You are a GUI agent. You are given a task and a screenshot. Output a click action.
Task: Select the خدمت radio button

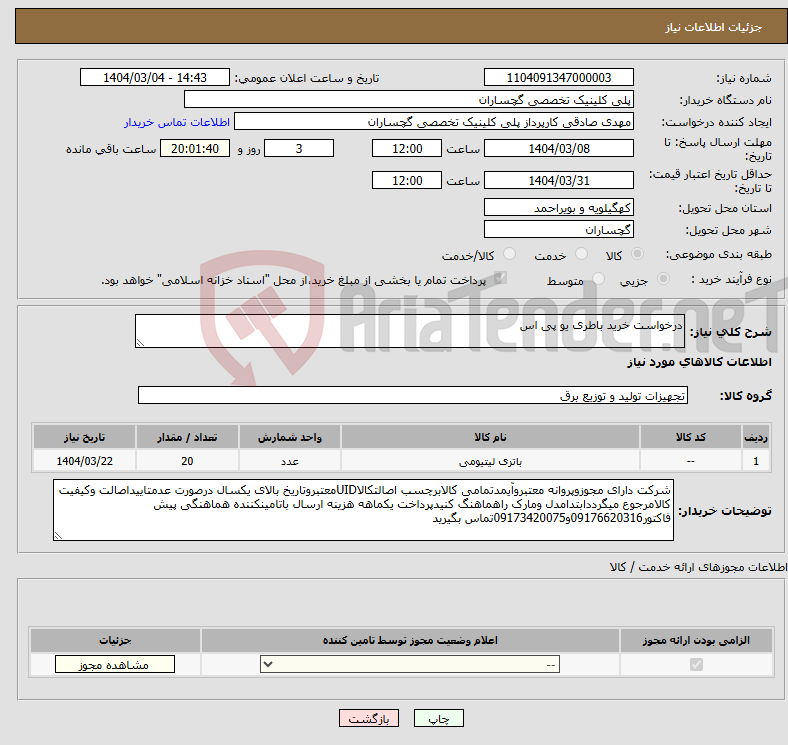point(581,254)
